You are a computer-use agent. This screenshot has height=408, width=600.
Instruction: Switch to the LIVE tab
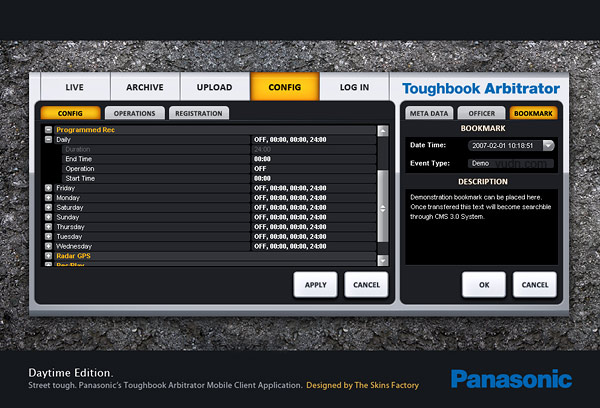pos(75,87)
